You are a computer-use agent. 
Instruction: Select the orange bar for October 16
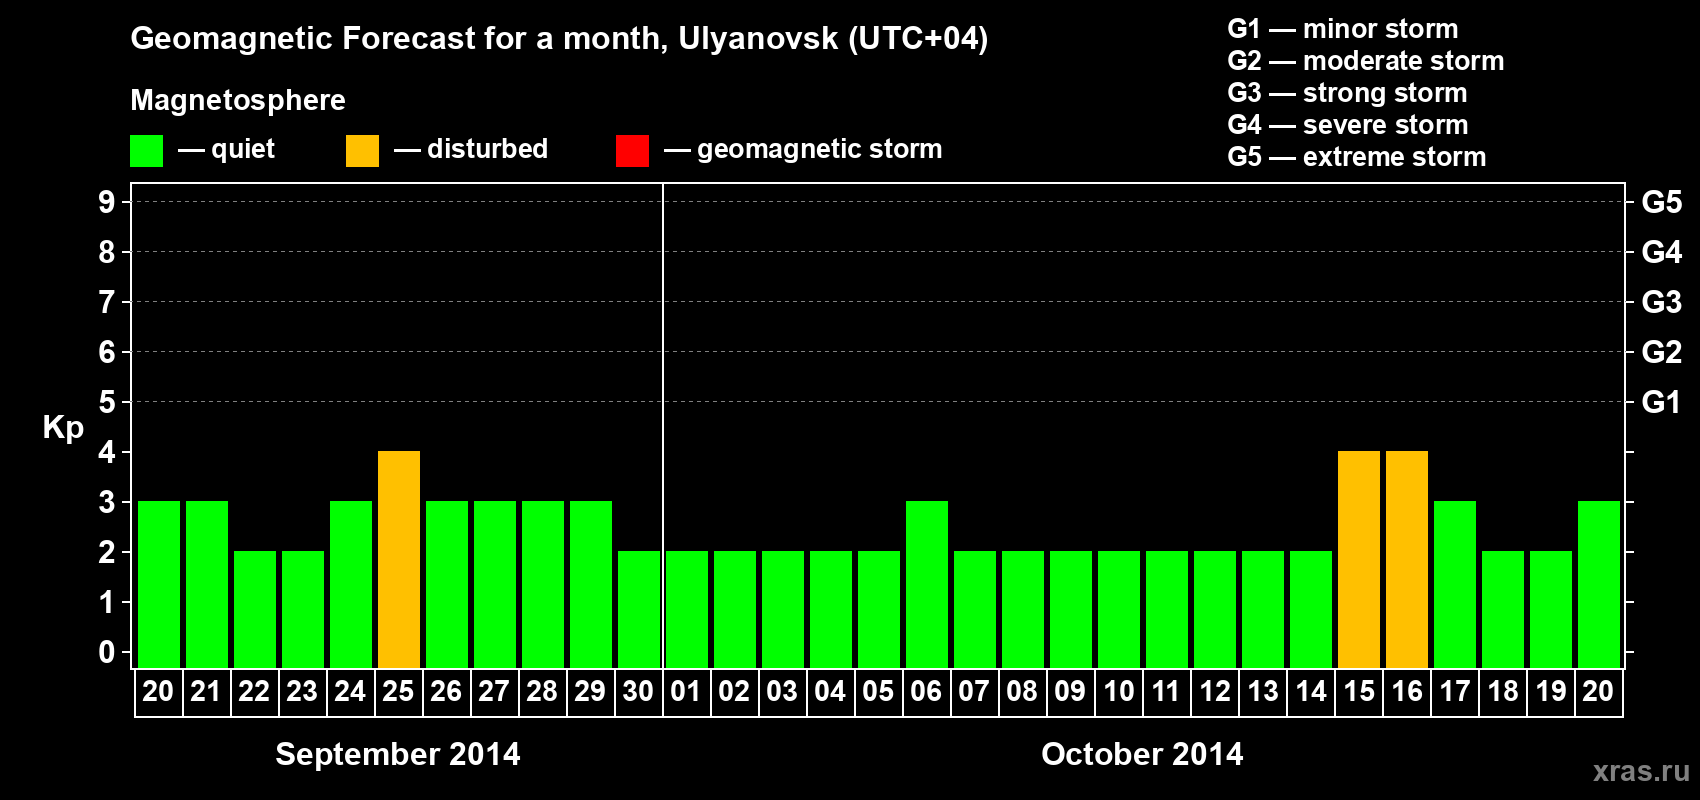[x=1407, y=559]
